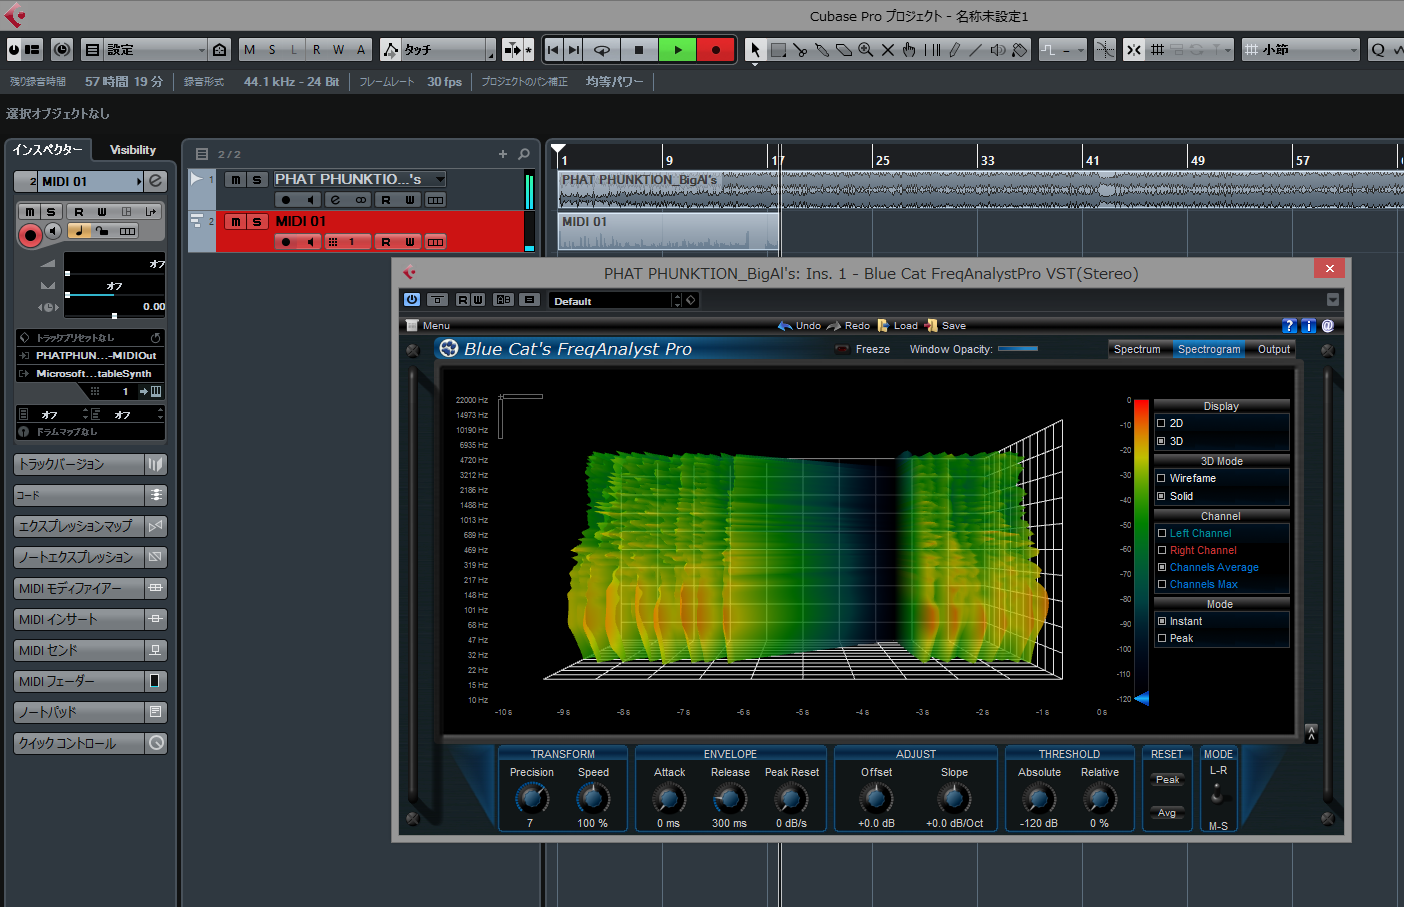This screenshot has height=907, width=1404.
Task: Click Redo in FreqAnalyst toolbar
Action: click(x=848, y=326)
